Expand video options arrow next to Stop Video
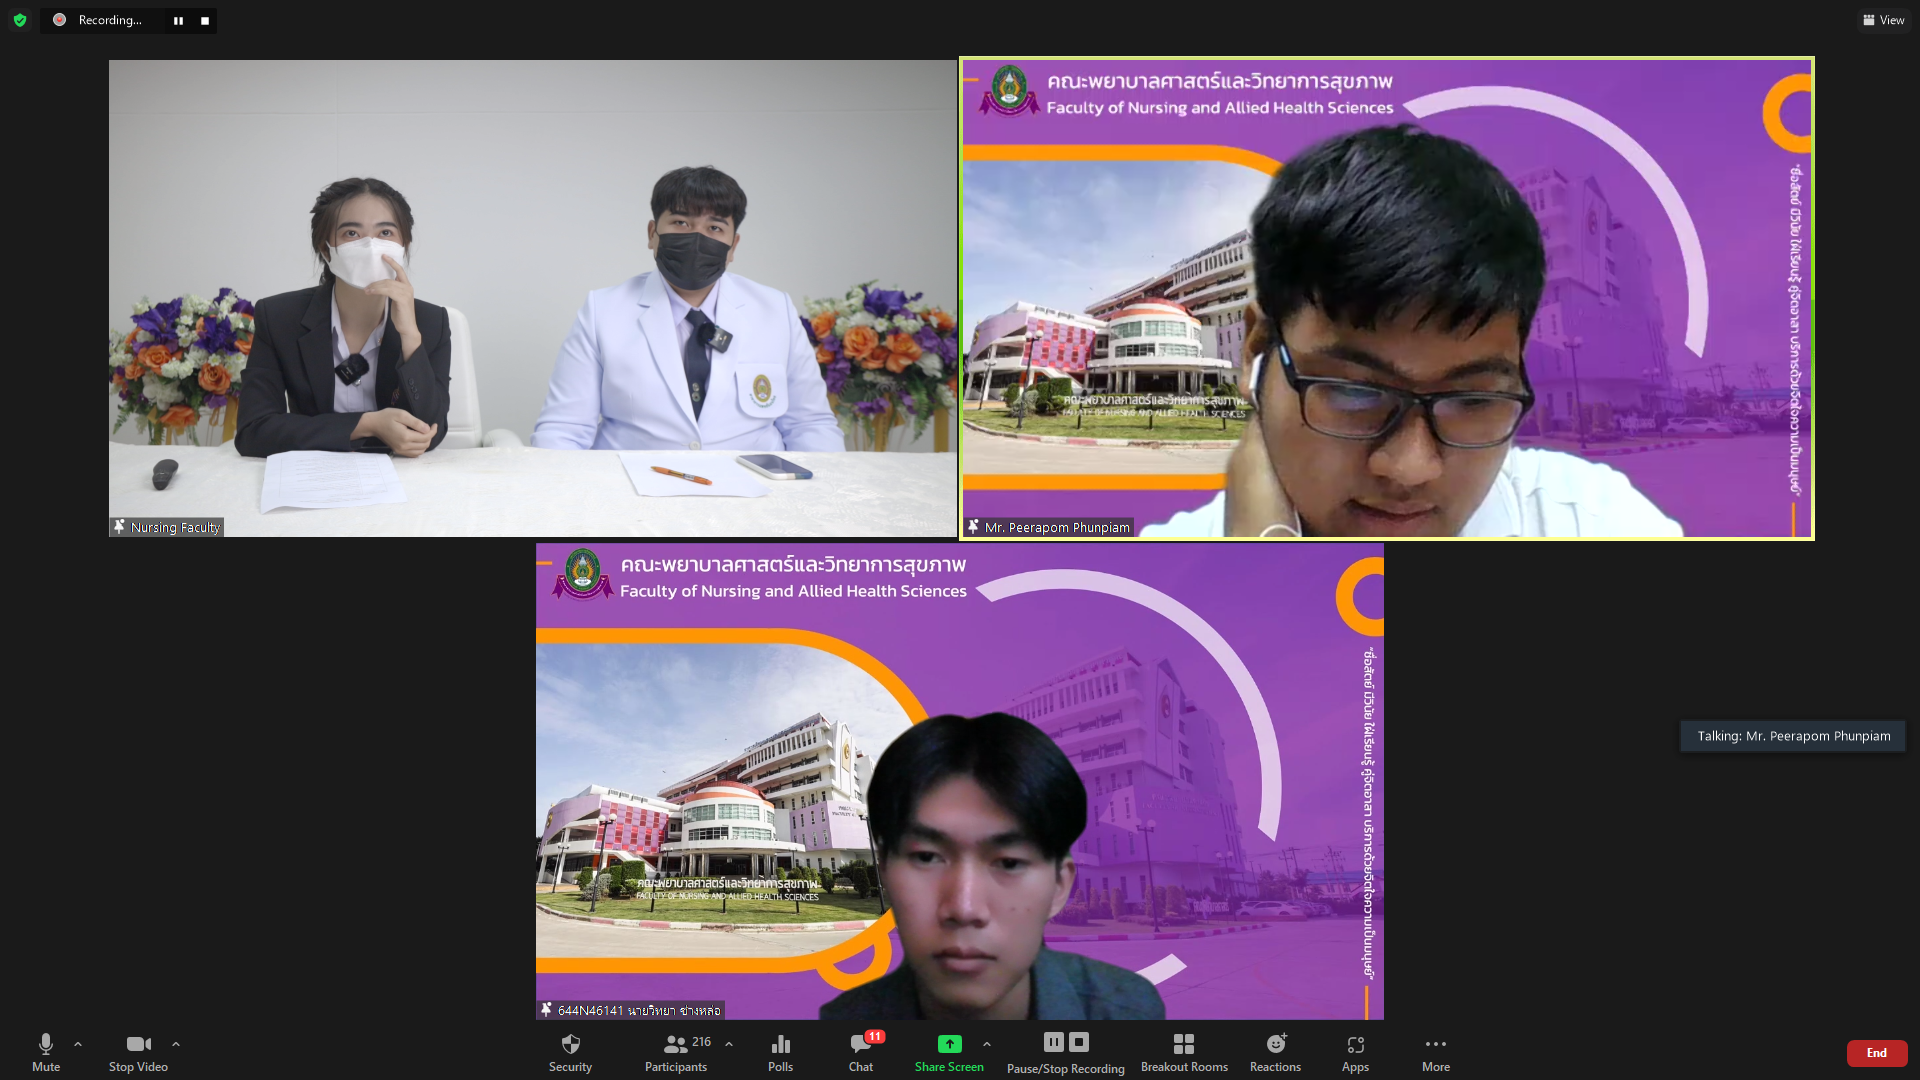The width and height of the screenshot is (1920, 1080). (176, 1044)
